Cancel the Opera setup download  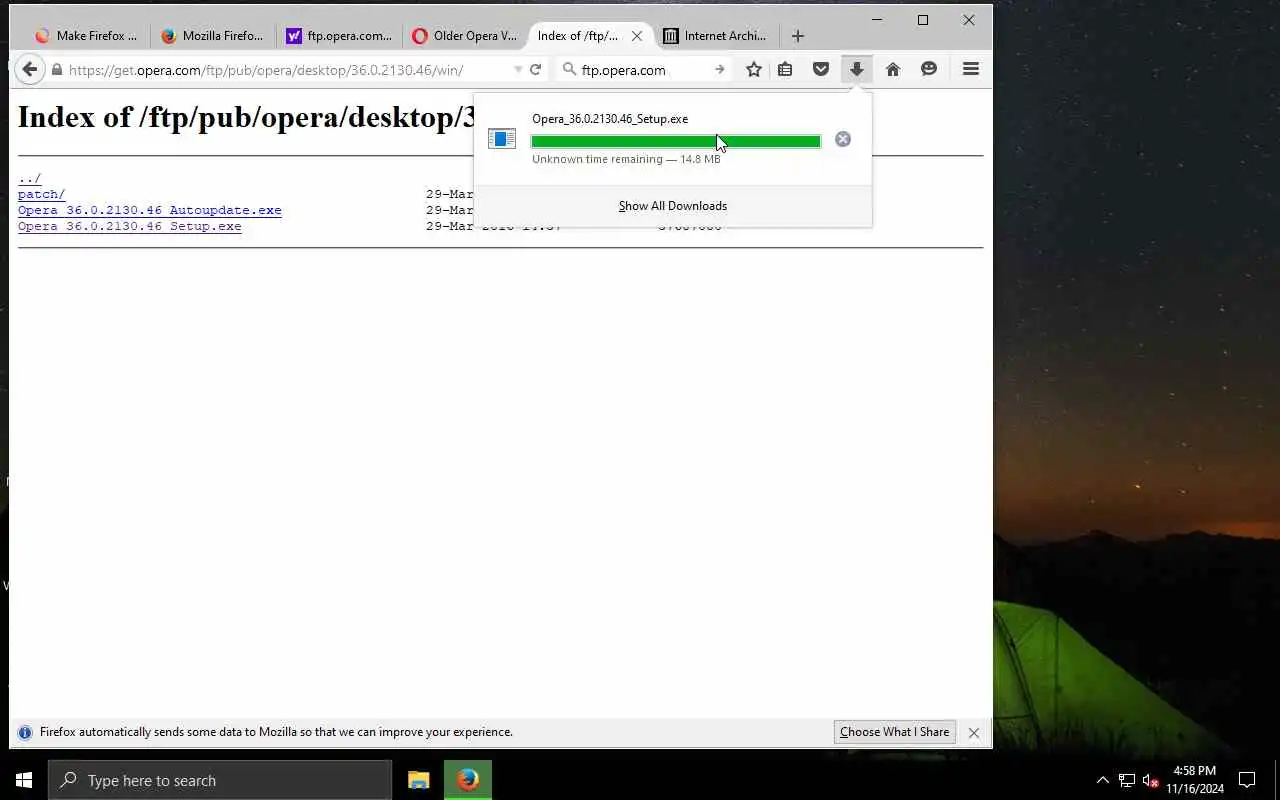843,139
